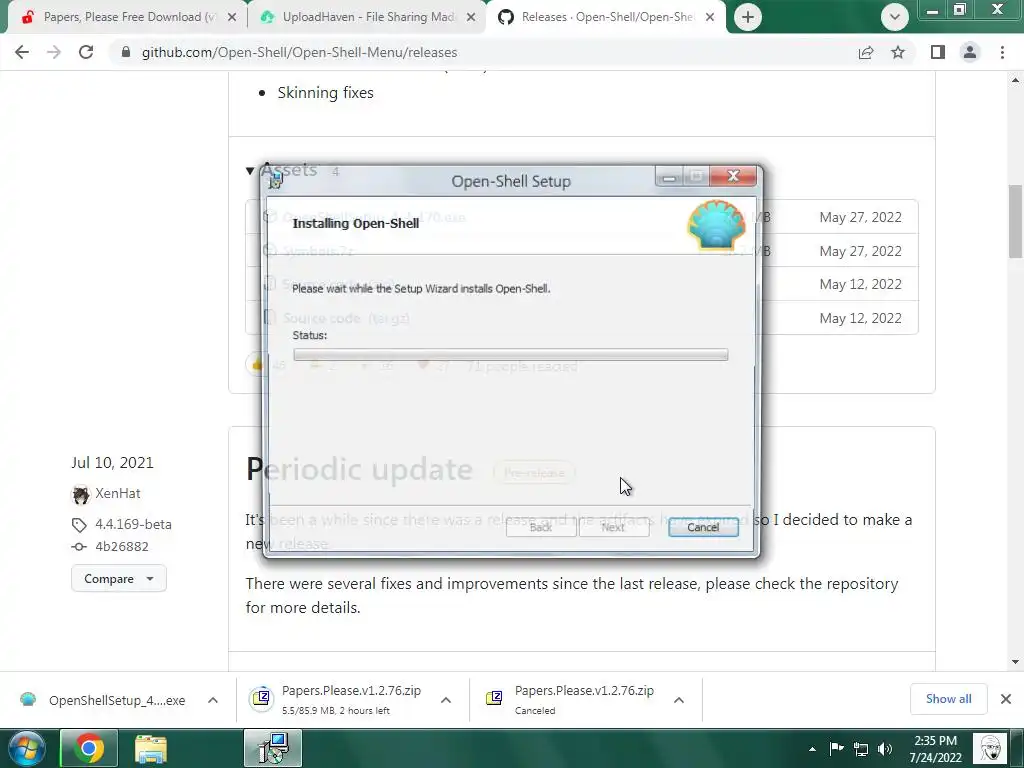Image resolution: width=1024 pixels, height=768 pixels.
Task: Show hidden tray icons arrow
Action: point(812,749)
